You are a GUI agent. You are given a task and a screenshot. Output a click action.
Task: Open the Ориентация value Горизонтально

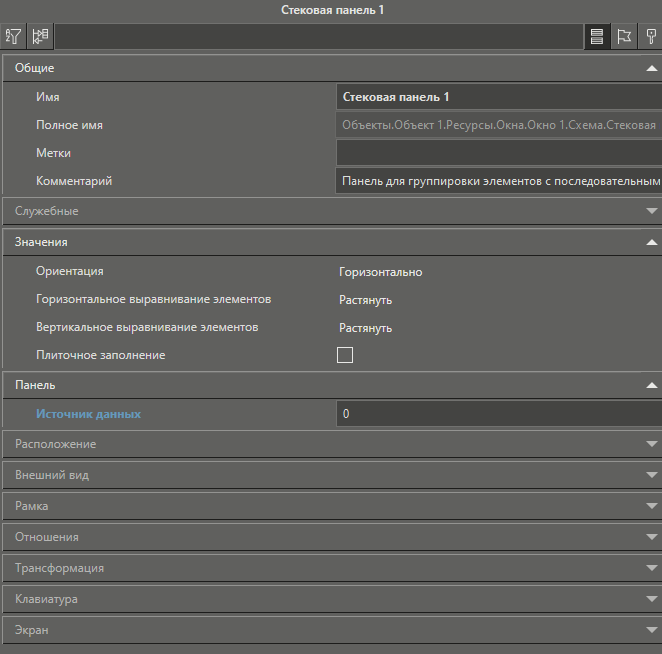(x=380, y=272)
